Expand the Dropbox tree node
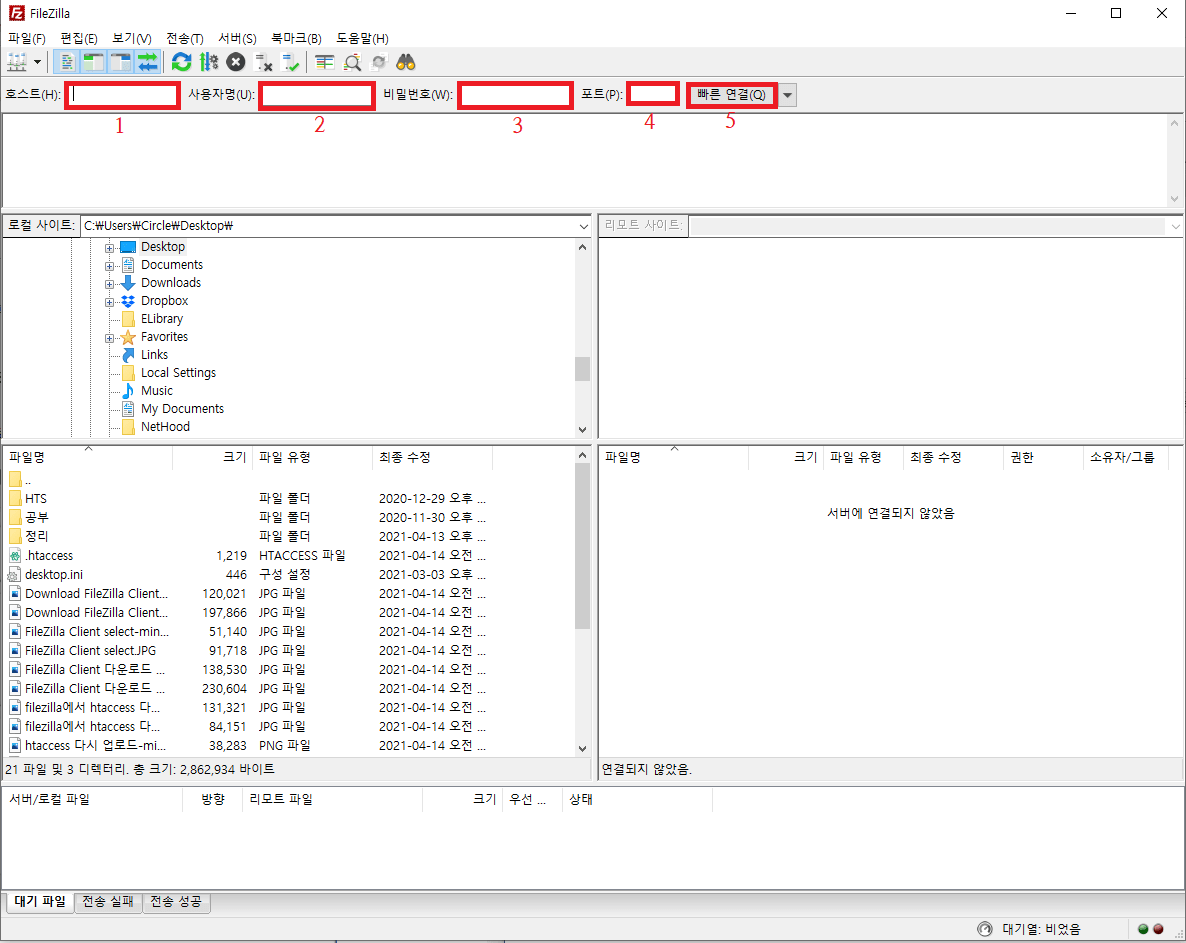 (x=110, y=302)
